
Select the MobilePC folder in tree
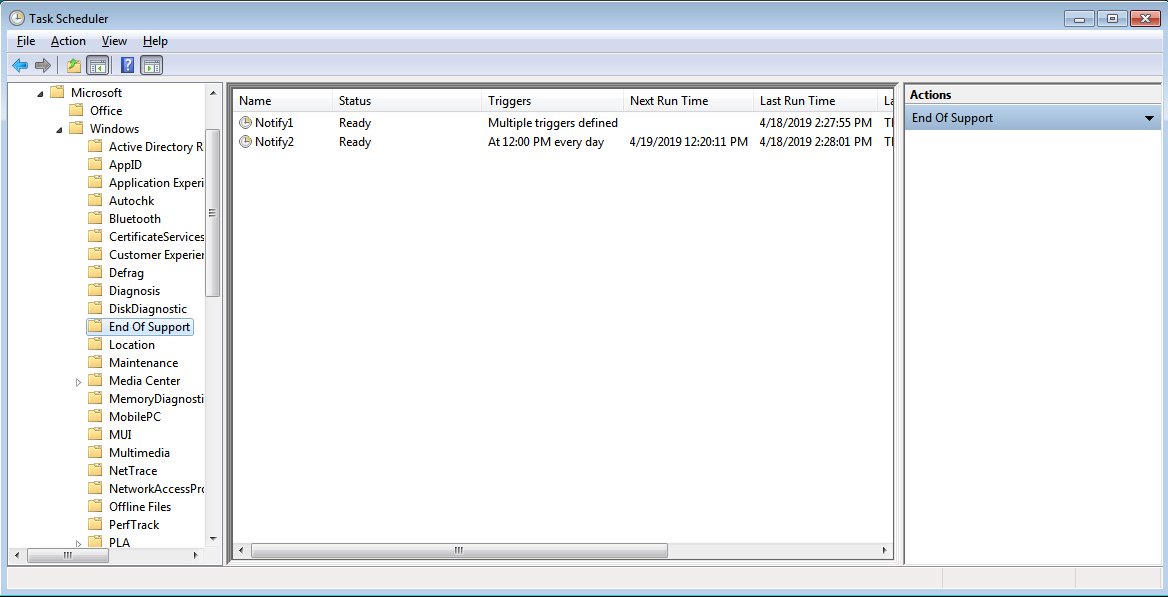[134, 417]
